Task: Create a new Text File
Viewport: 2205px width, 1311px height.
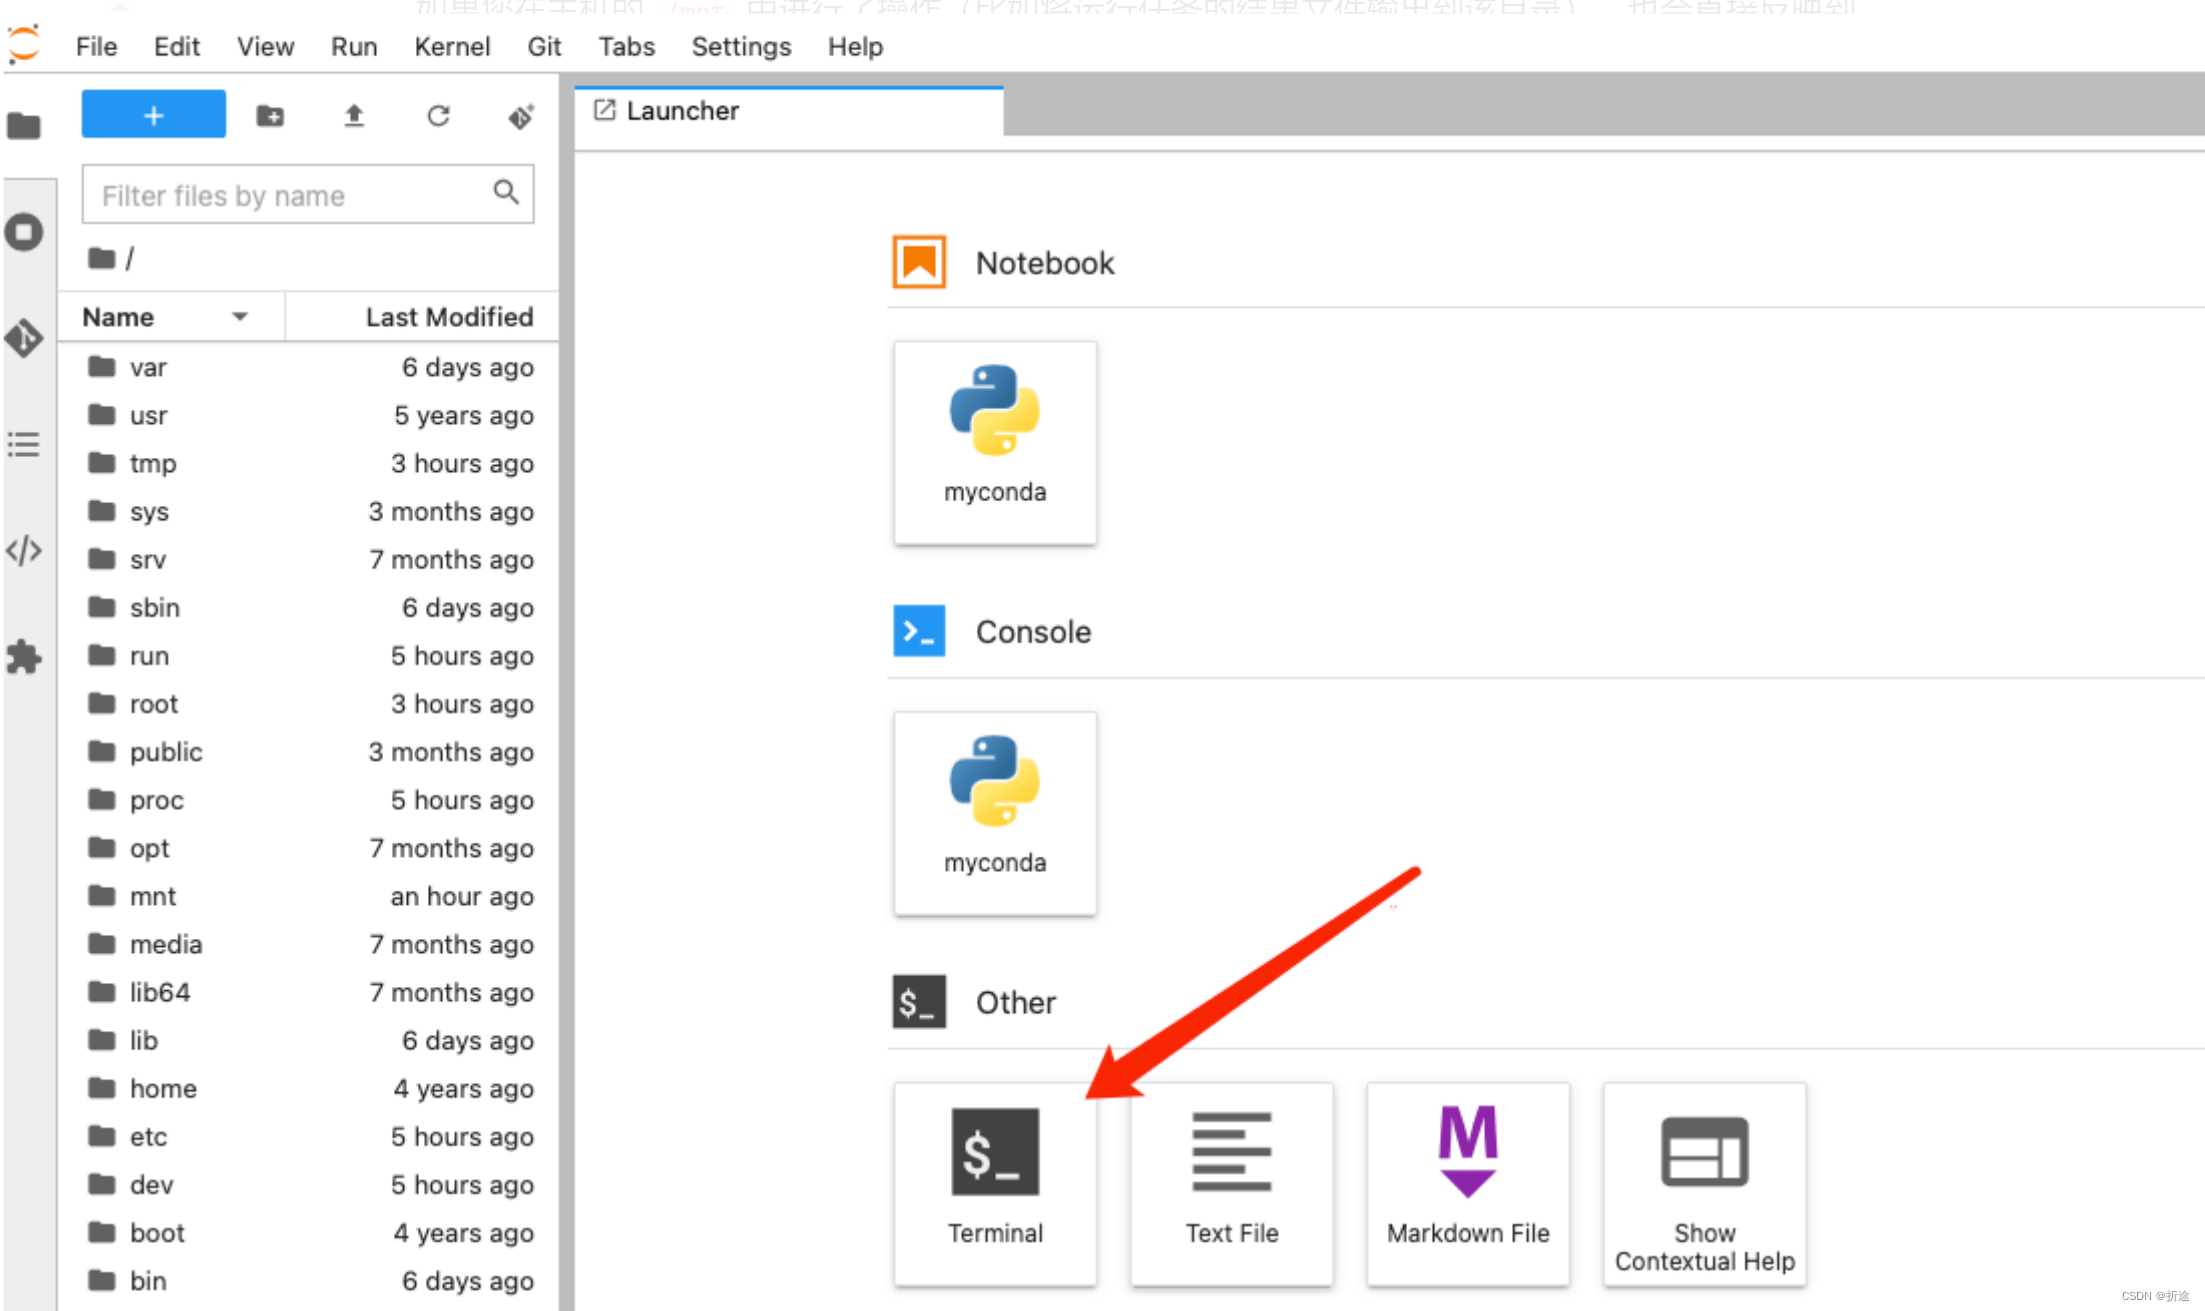Action: [1231, 1181]
